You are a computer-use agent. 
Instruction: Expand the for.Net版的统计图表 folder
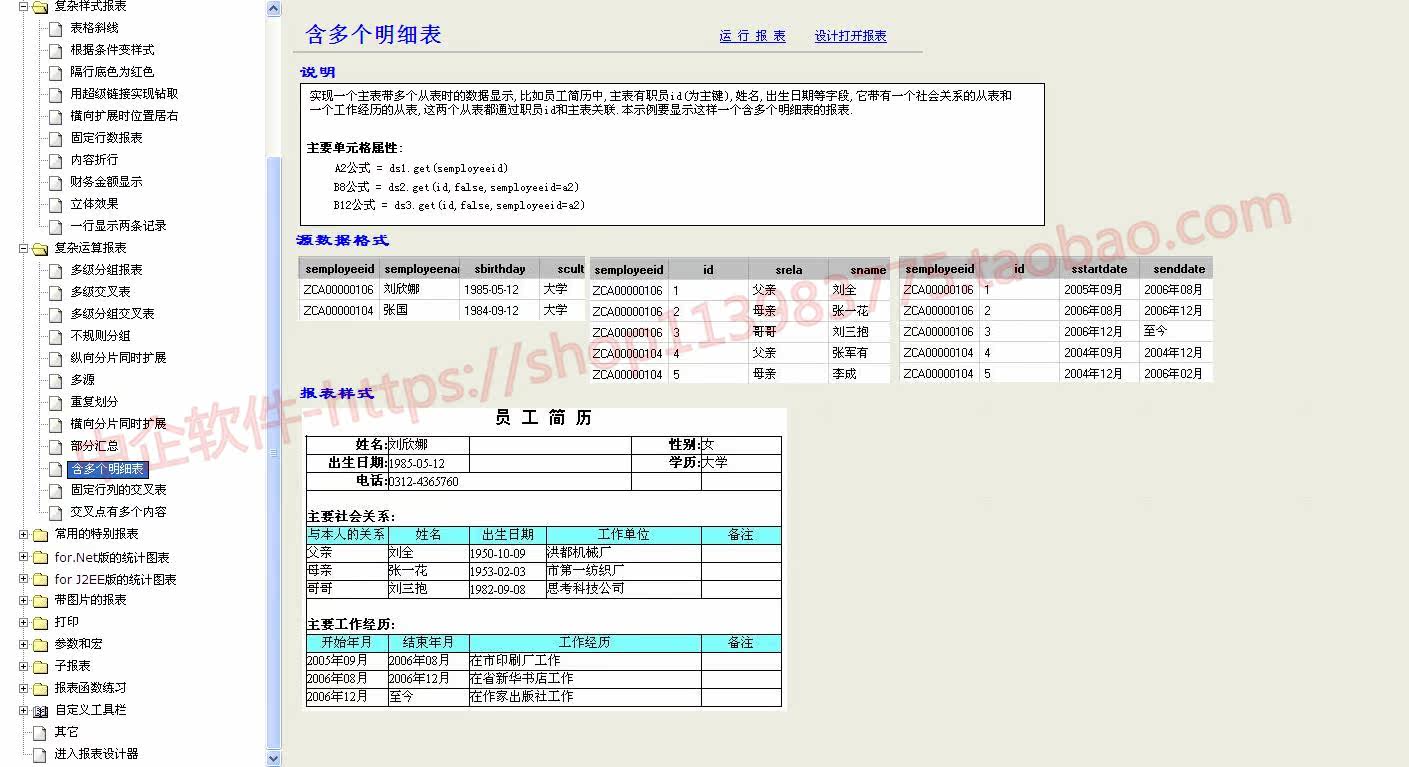[x=23, y=557]
